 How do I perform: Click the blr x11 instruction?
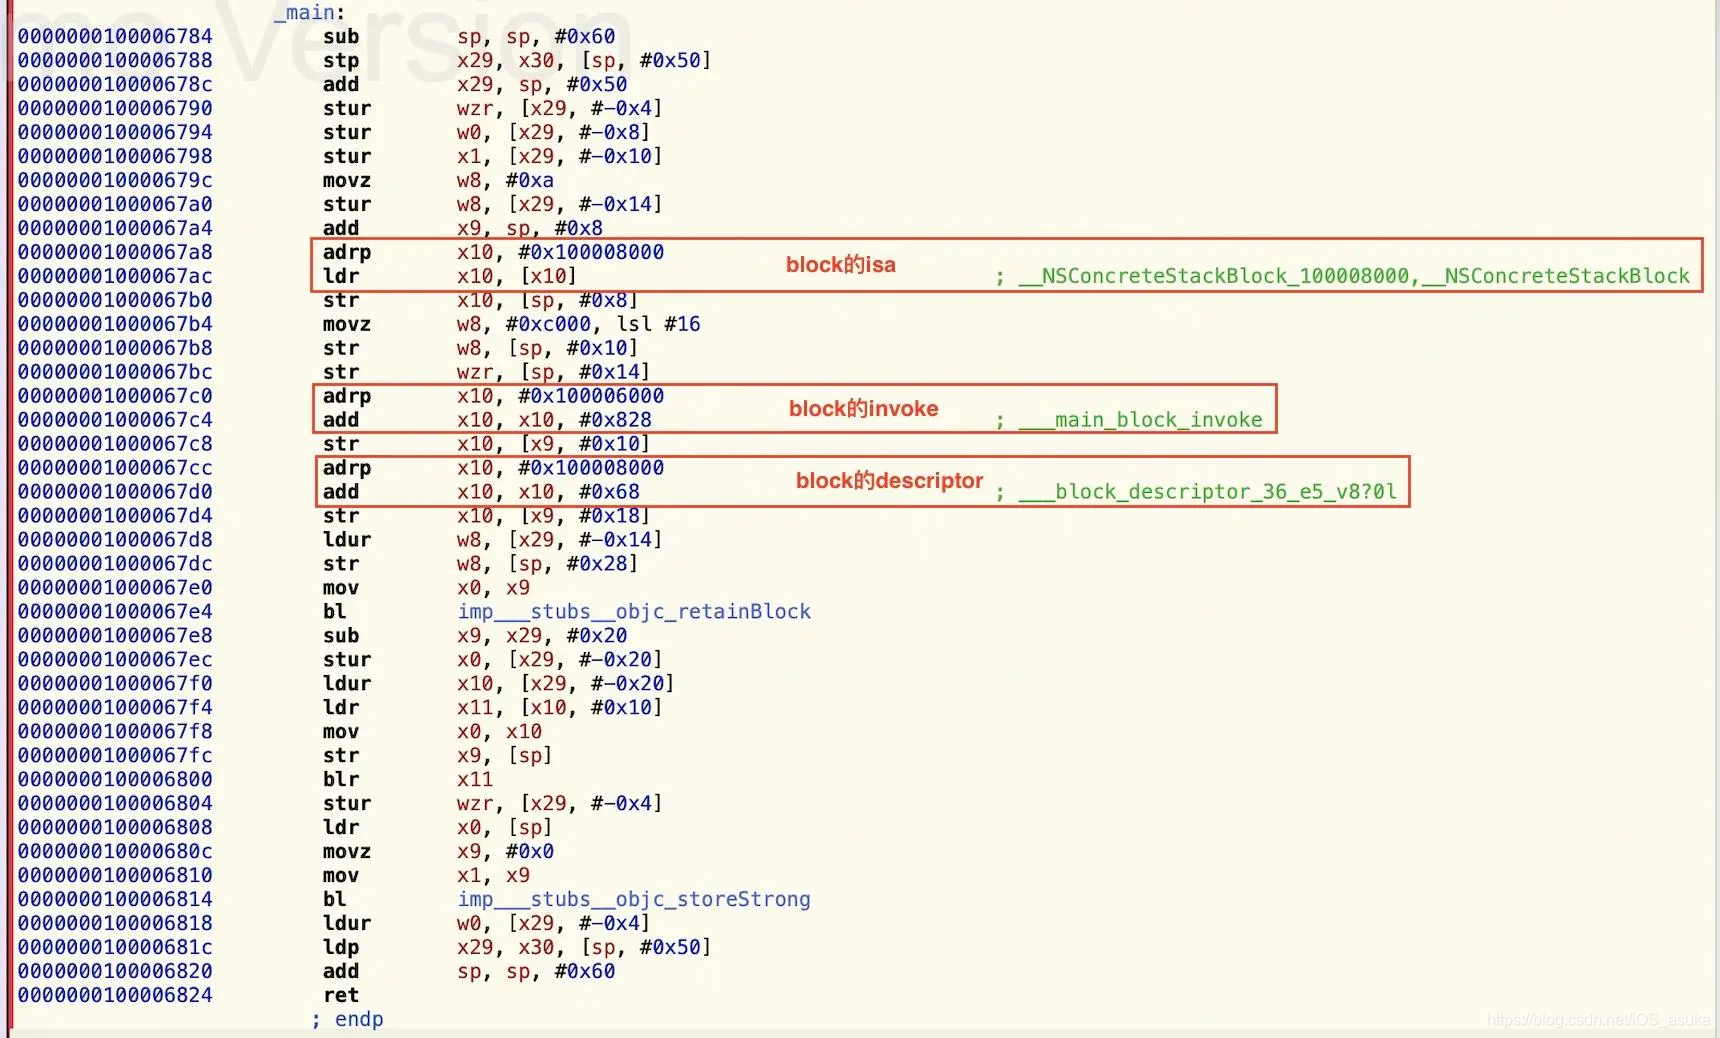pyautogui.click(x=408, y=779)
